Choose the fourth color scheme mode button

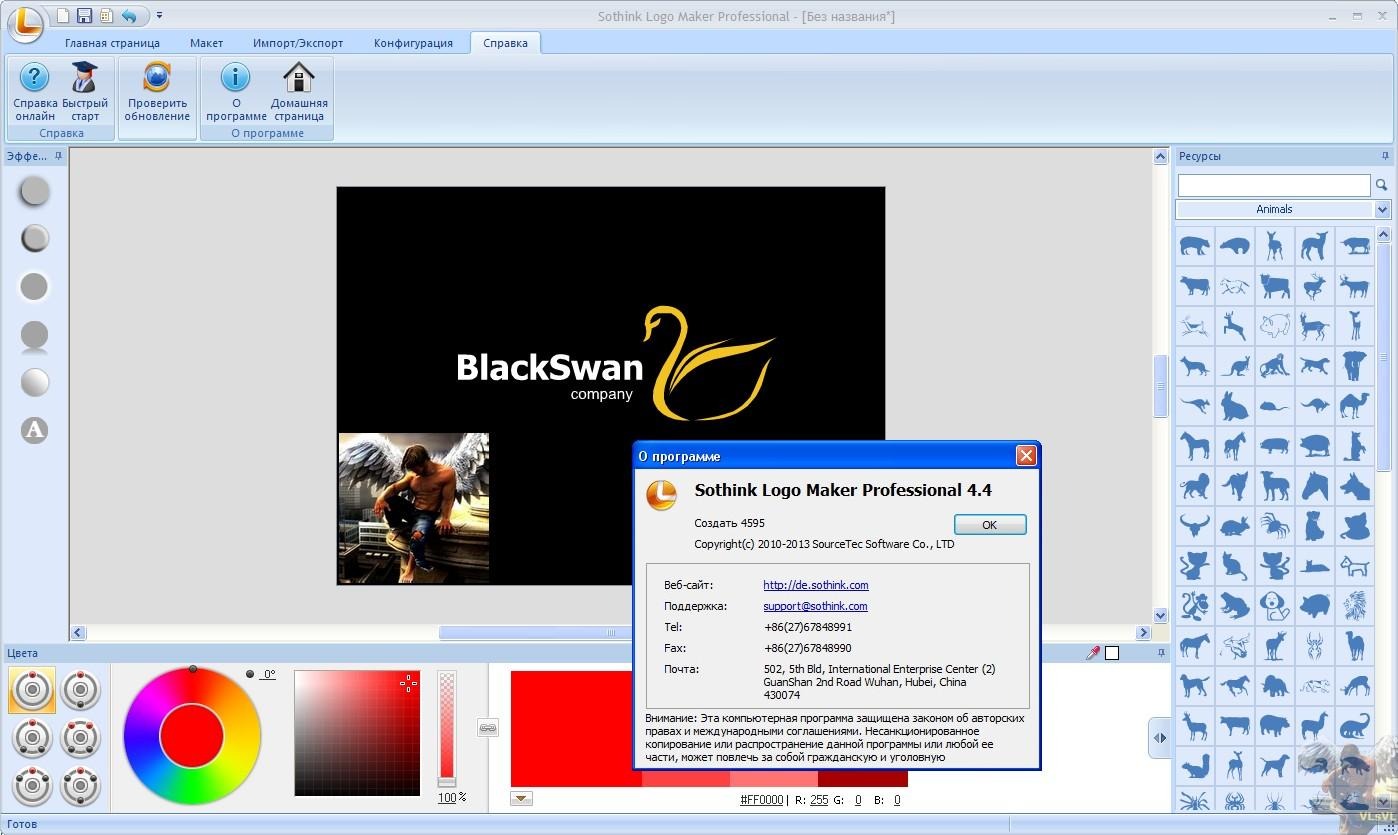81,737
